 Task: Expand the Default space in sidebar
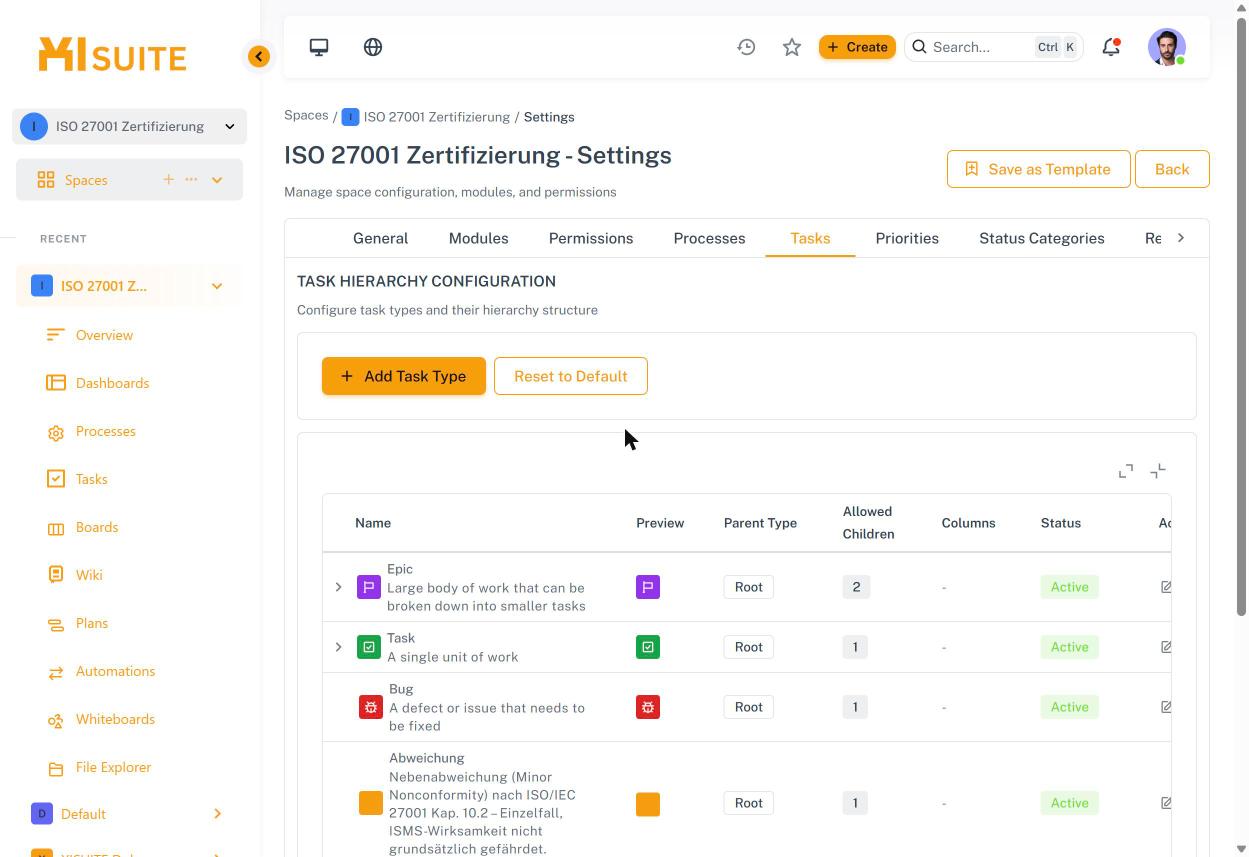[x=217, y=814]
